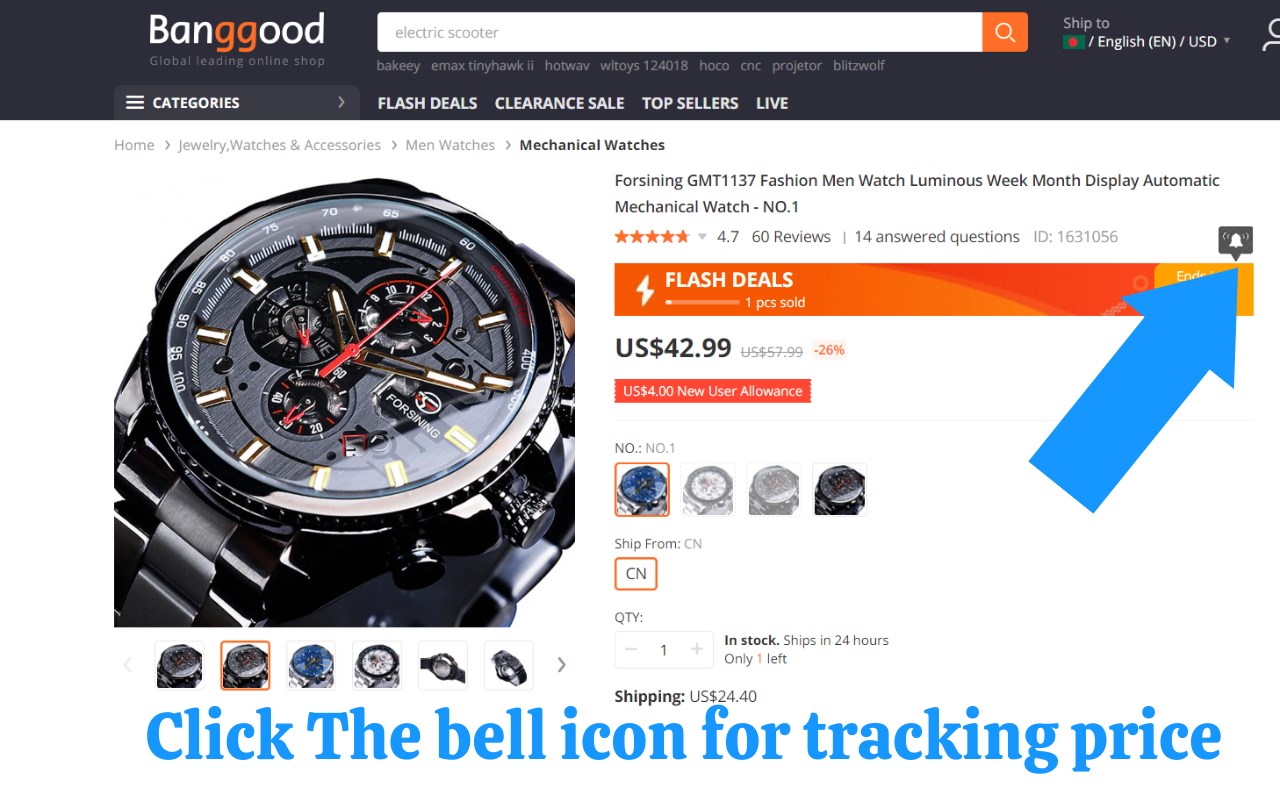Viewport: 1280px width, 800px height.
Task: Click the plus icon to increase quantity
Action: [x=697, y=650]
